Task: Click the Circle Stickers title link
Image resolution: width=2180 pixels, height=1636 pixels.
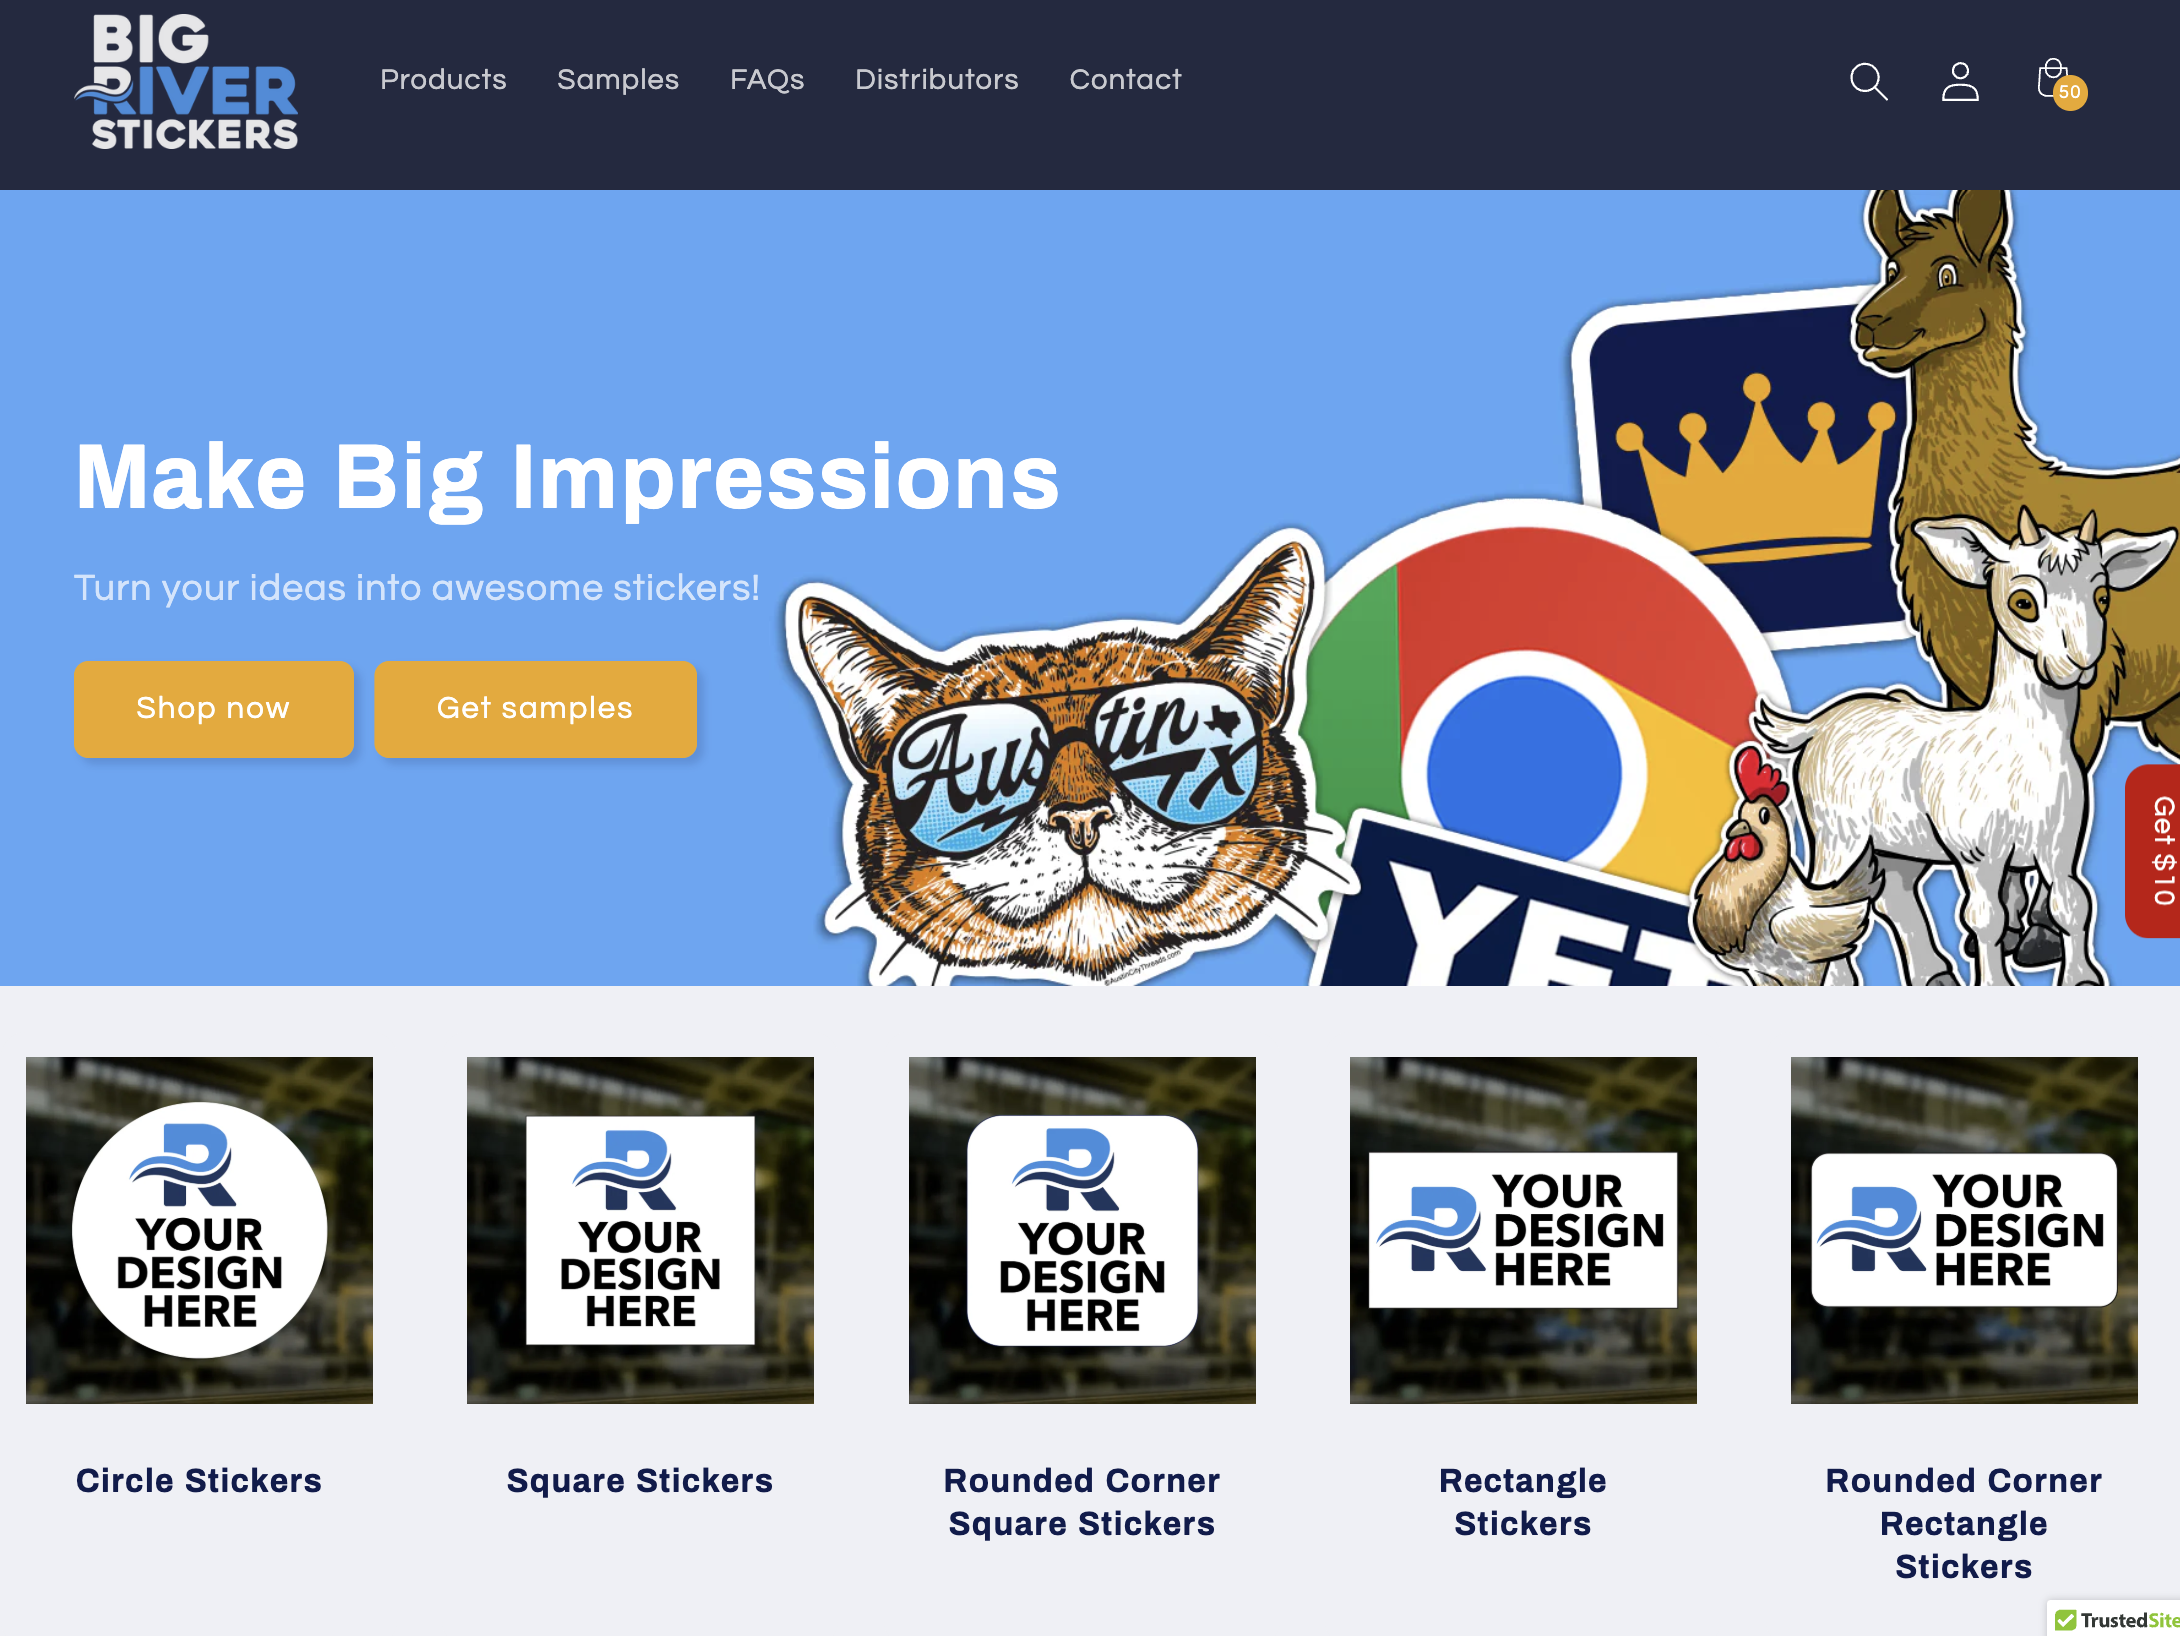Action: tap(199, 1480)
